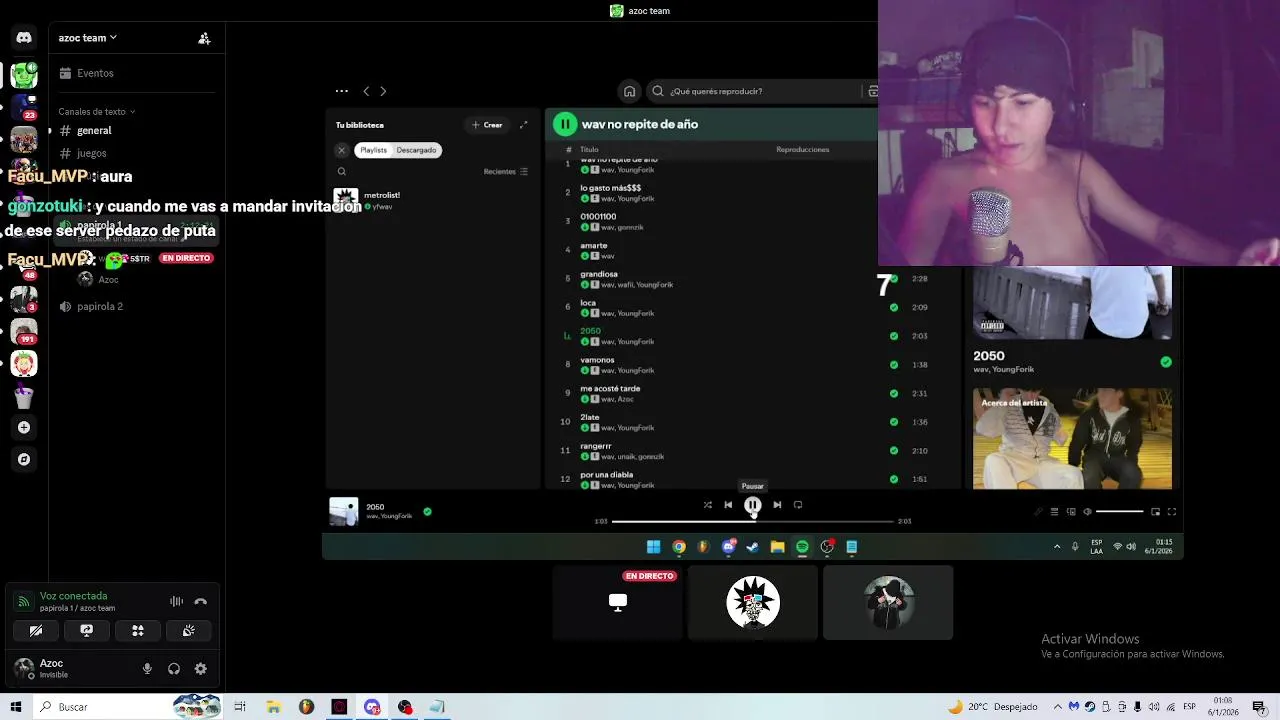The width and height of the screenshot is (1280, 720).
Task: Toggle saved checkmark in bottom player bar
Action: 427,512
